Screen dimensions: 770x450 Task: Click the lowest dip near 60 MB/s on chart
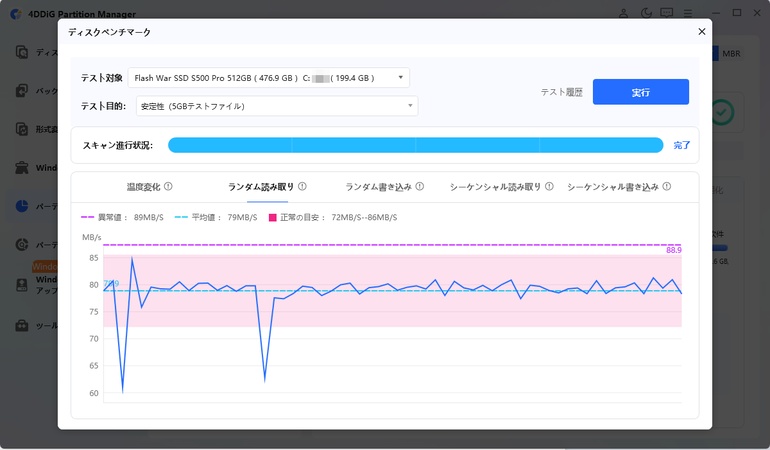coord(122,392)
